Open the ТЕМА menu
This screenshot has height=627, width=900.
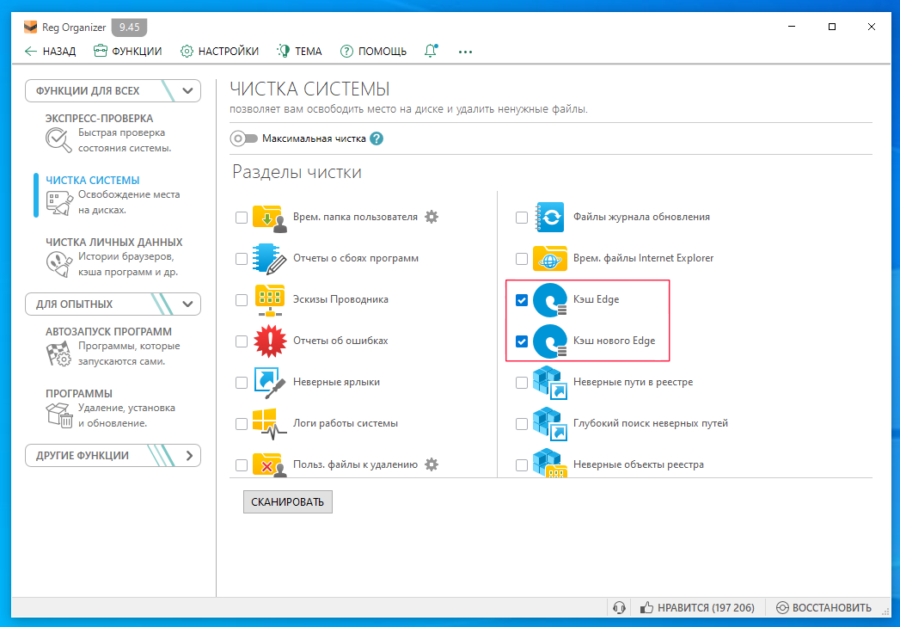click(299, 51)
